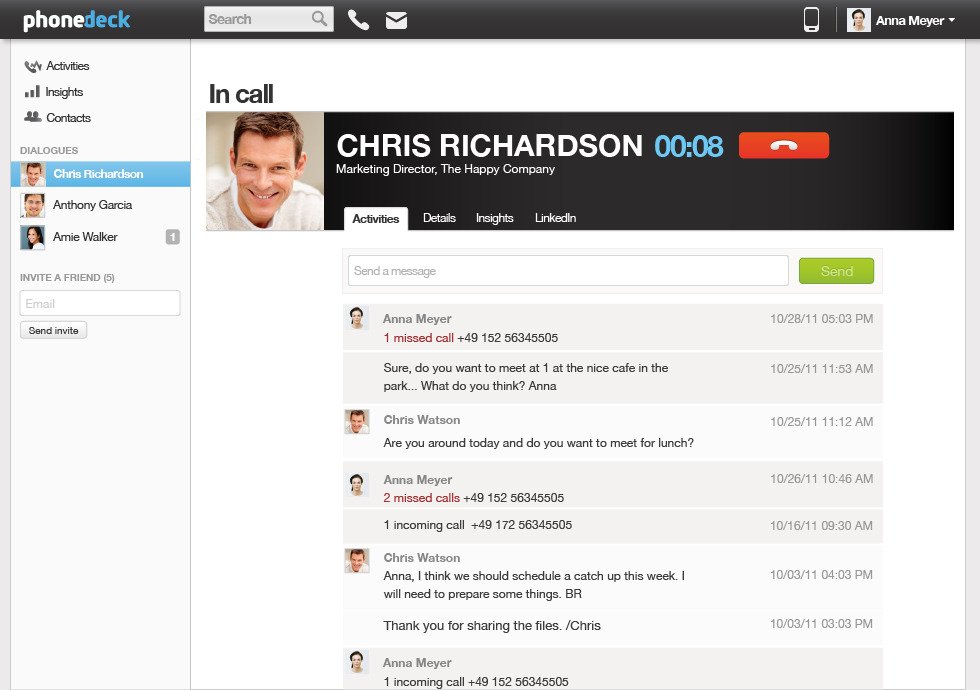980x690 pixels.
Task: Open Contacts in the left sidebar
Action: pos(68,118)
